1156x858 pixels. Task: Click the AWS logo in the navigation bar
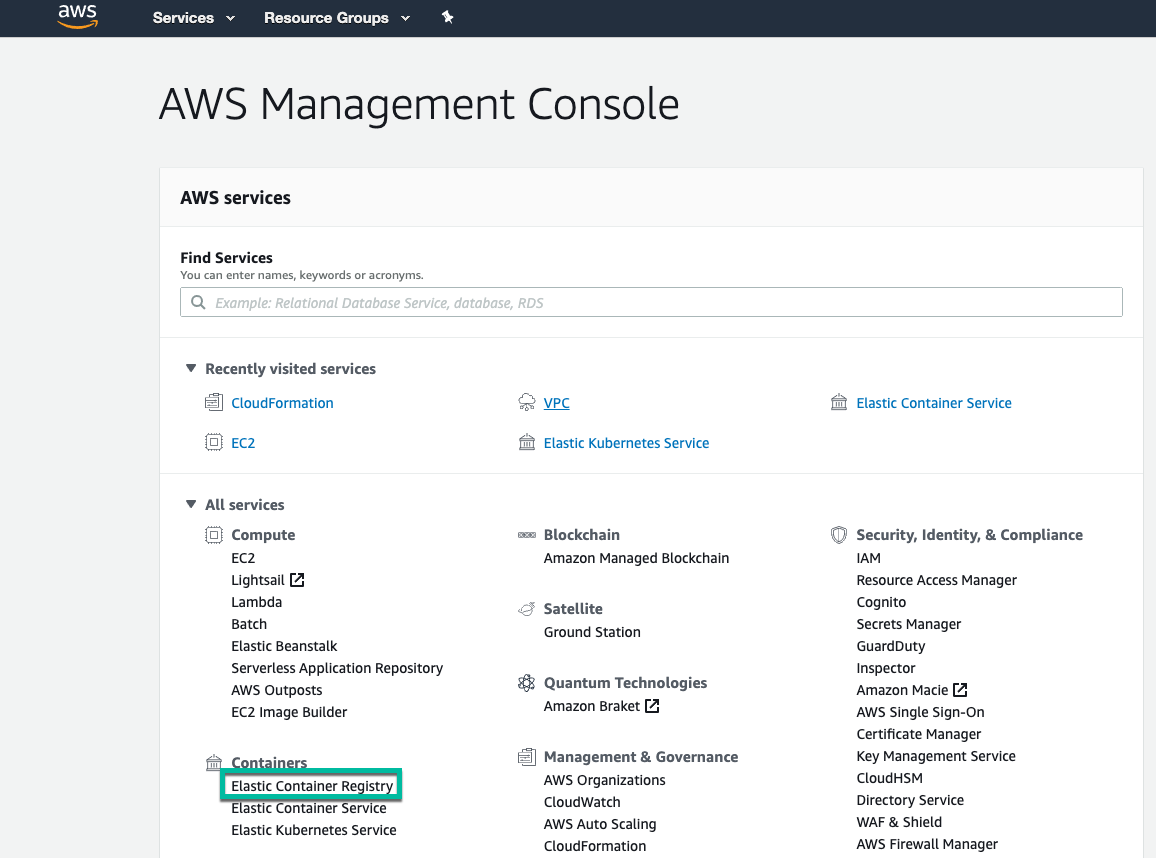(77, 17)
